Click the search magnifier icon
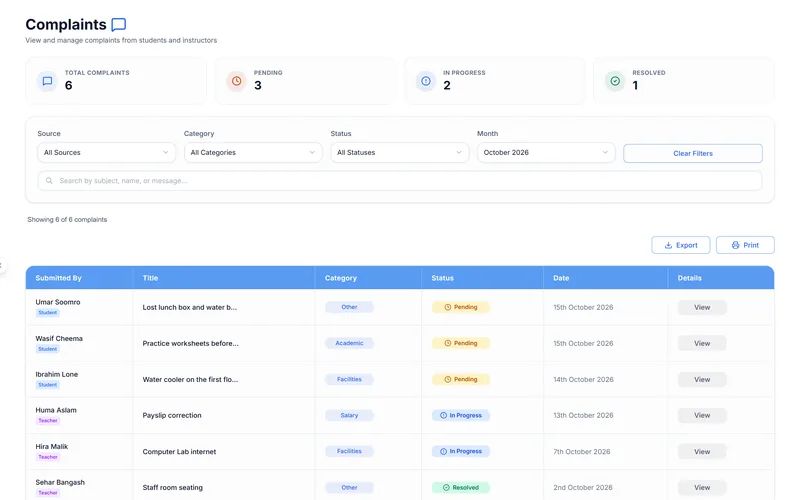800x500 pixels. click(x=49, y=181)
